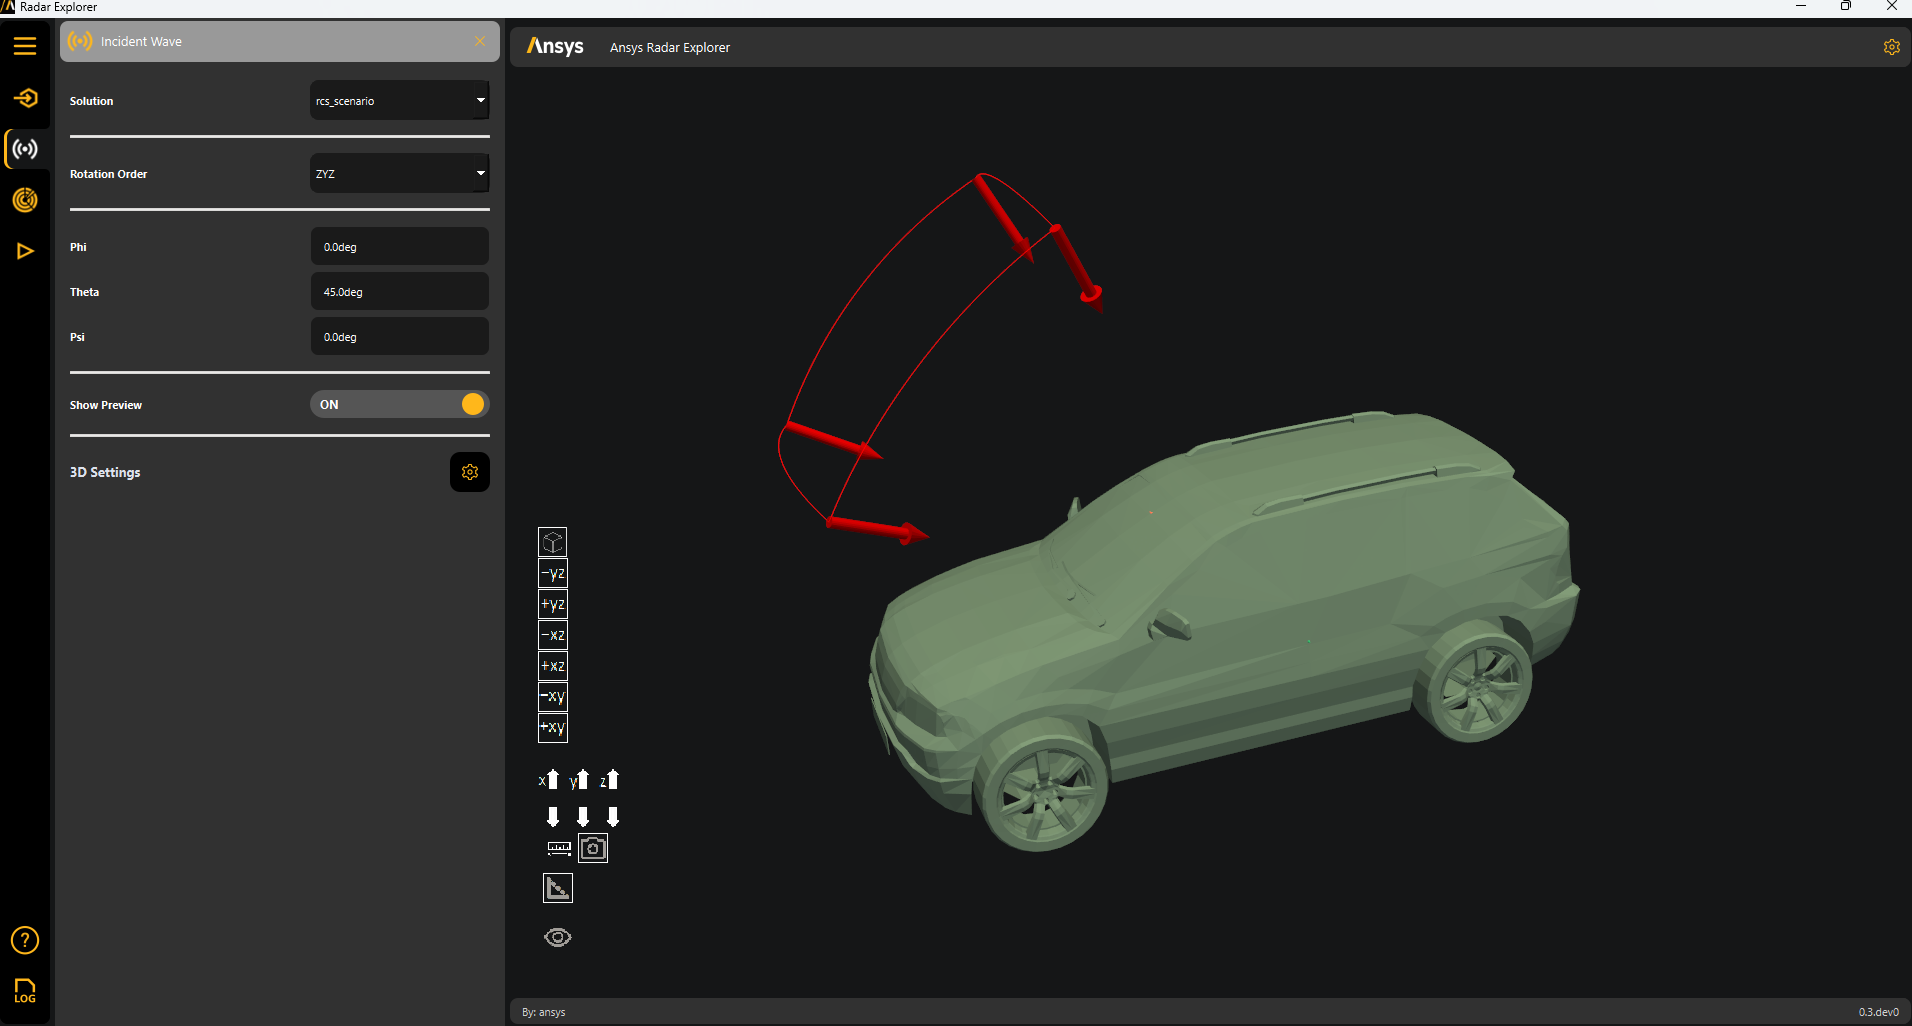
Task: Open the radar target sidebar step
Action: [x=25, y=200]
